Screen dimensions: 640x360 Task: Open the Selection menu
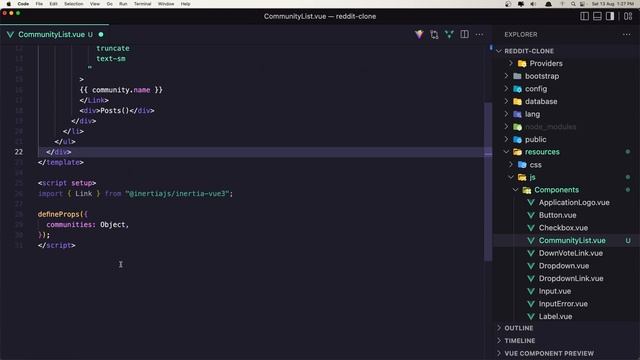[x=73, y=4]
